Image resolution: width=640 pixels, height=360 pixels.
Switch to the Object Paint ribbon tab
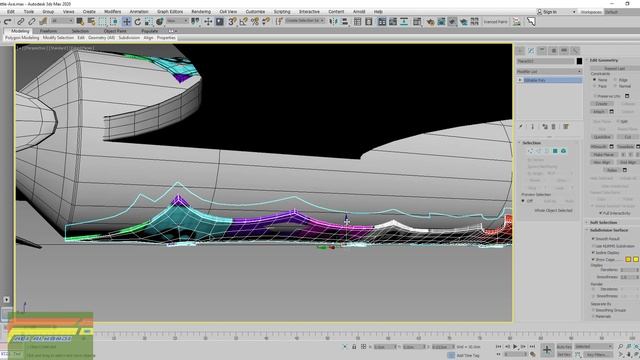115,31
